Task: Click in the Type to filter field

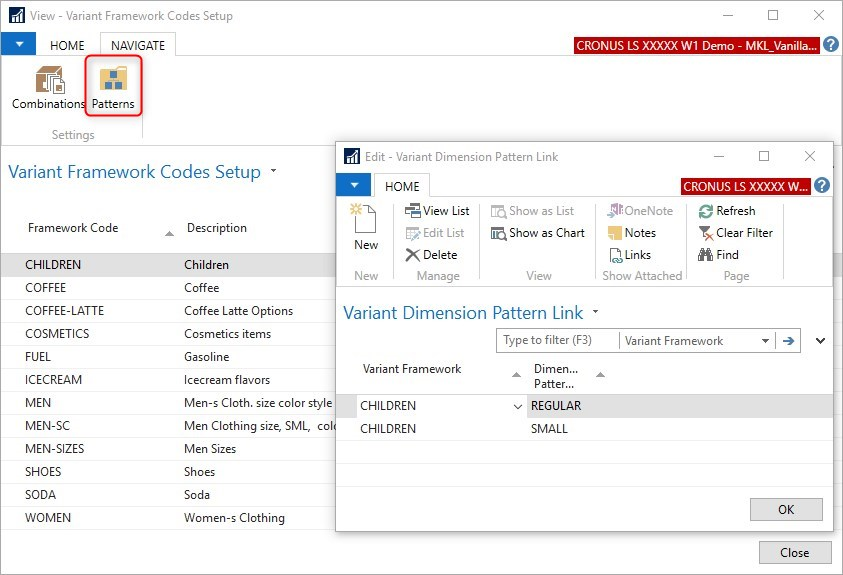Action: [x=556, y=341]
